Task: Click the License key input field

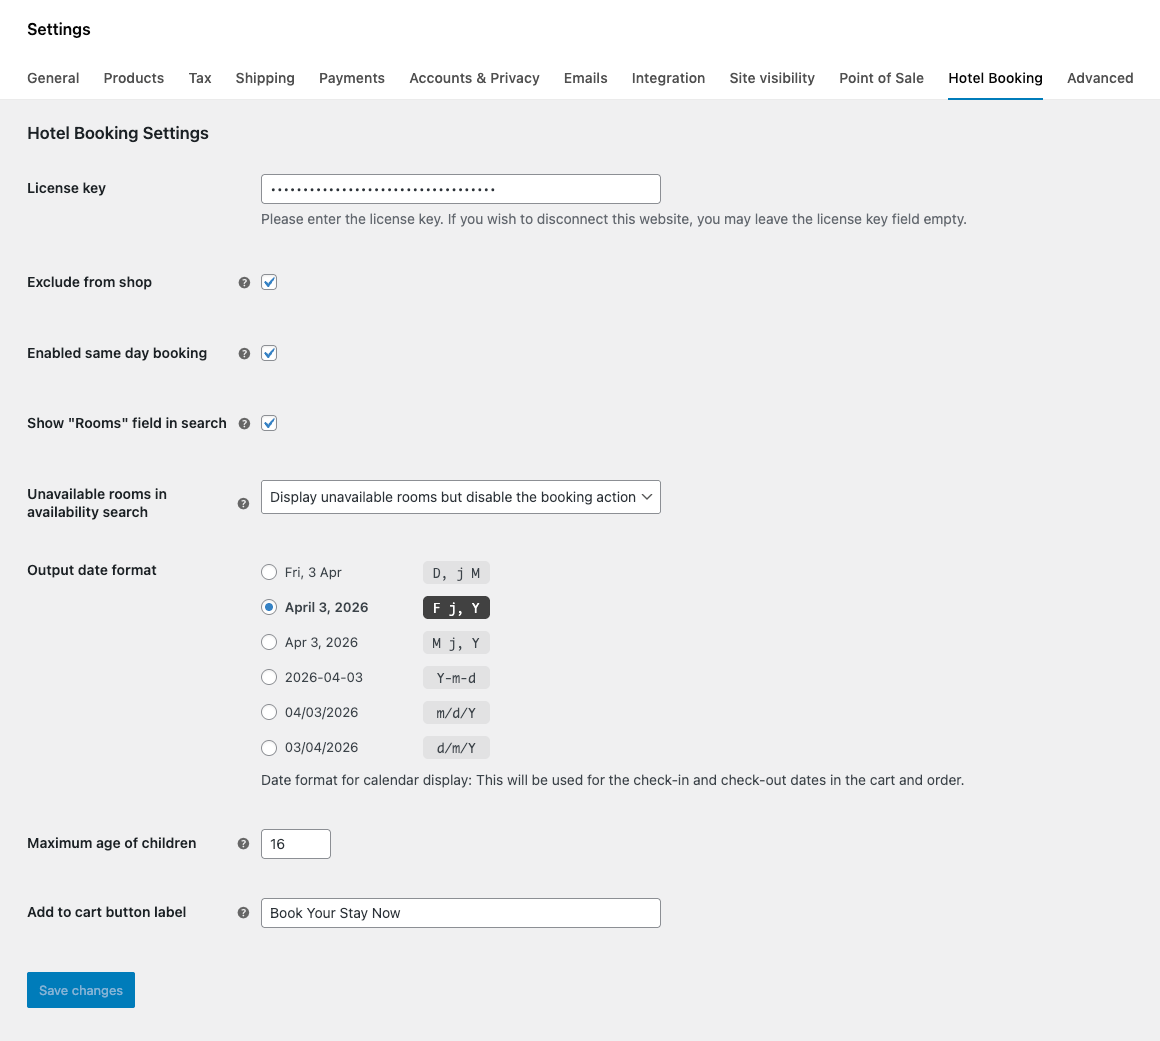Action: click(x=460, y=189)
